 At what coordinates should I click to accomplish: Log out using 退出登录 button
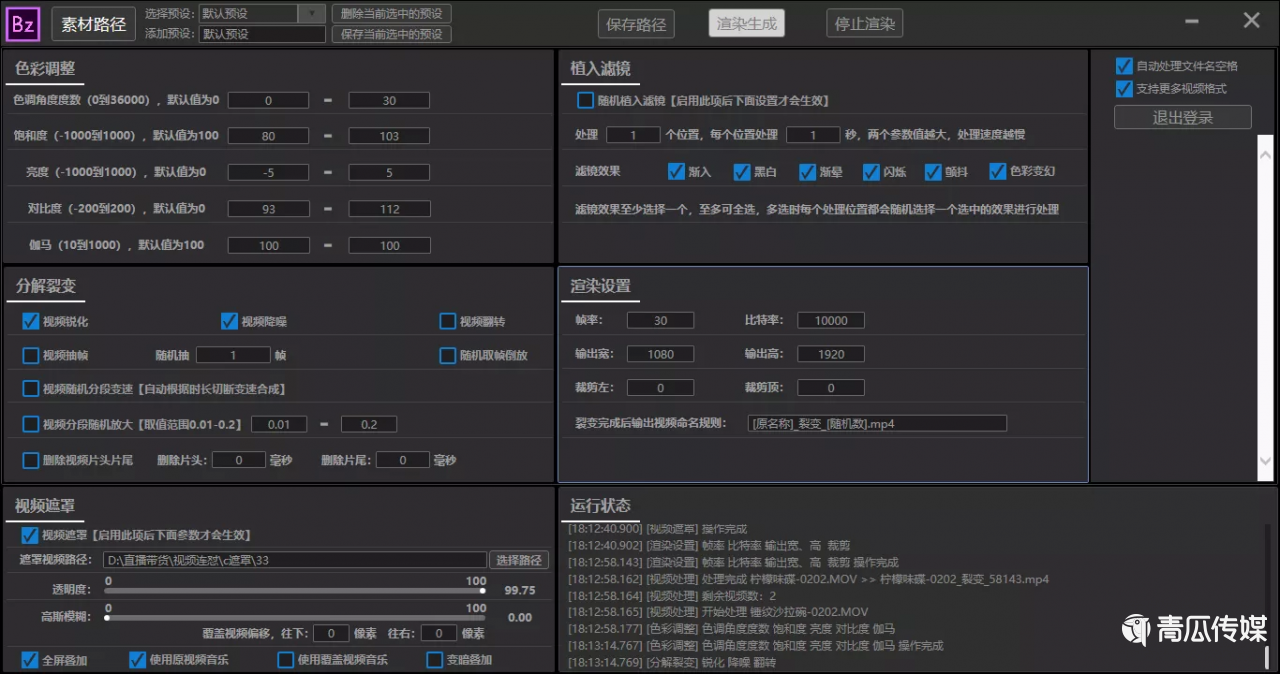pos(1182,117)
